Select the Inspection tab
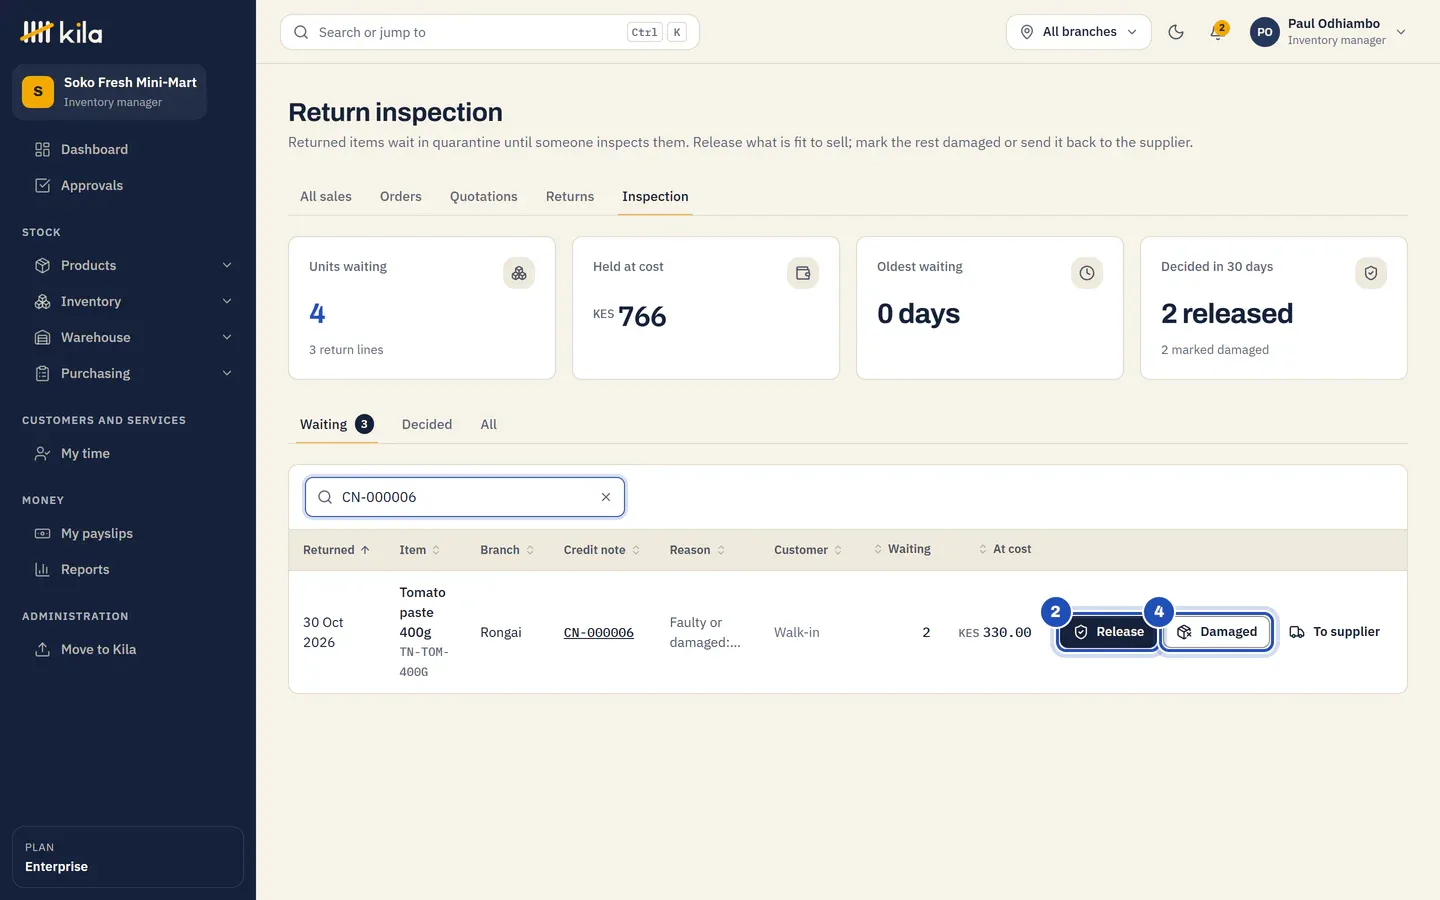 click(x=655, y=196)
